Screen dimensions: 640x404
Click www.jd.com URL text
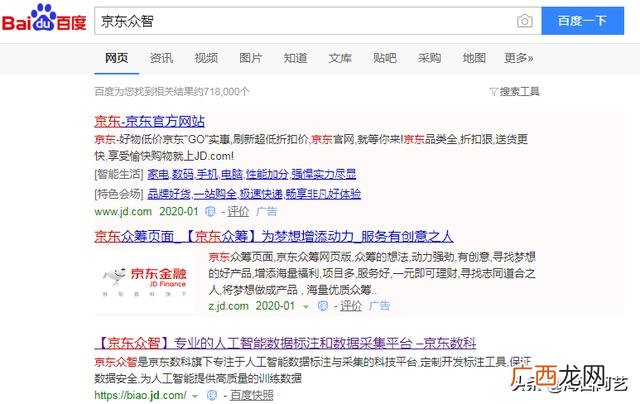pos(123,211)
